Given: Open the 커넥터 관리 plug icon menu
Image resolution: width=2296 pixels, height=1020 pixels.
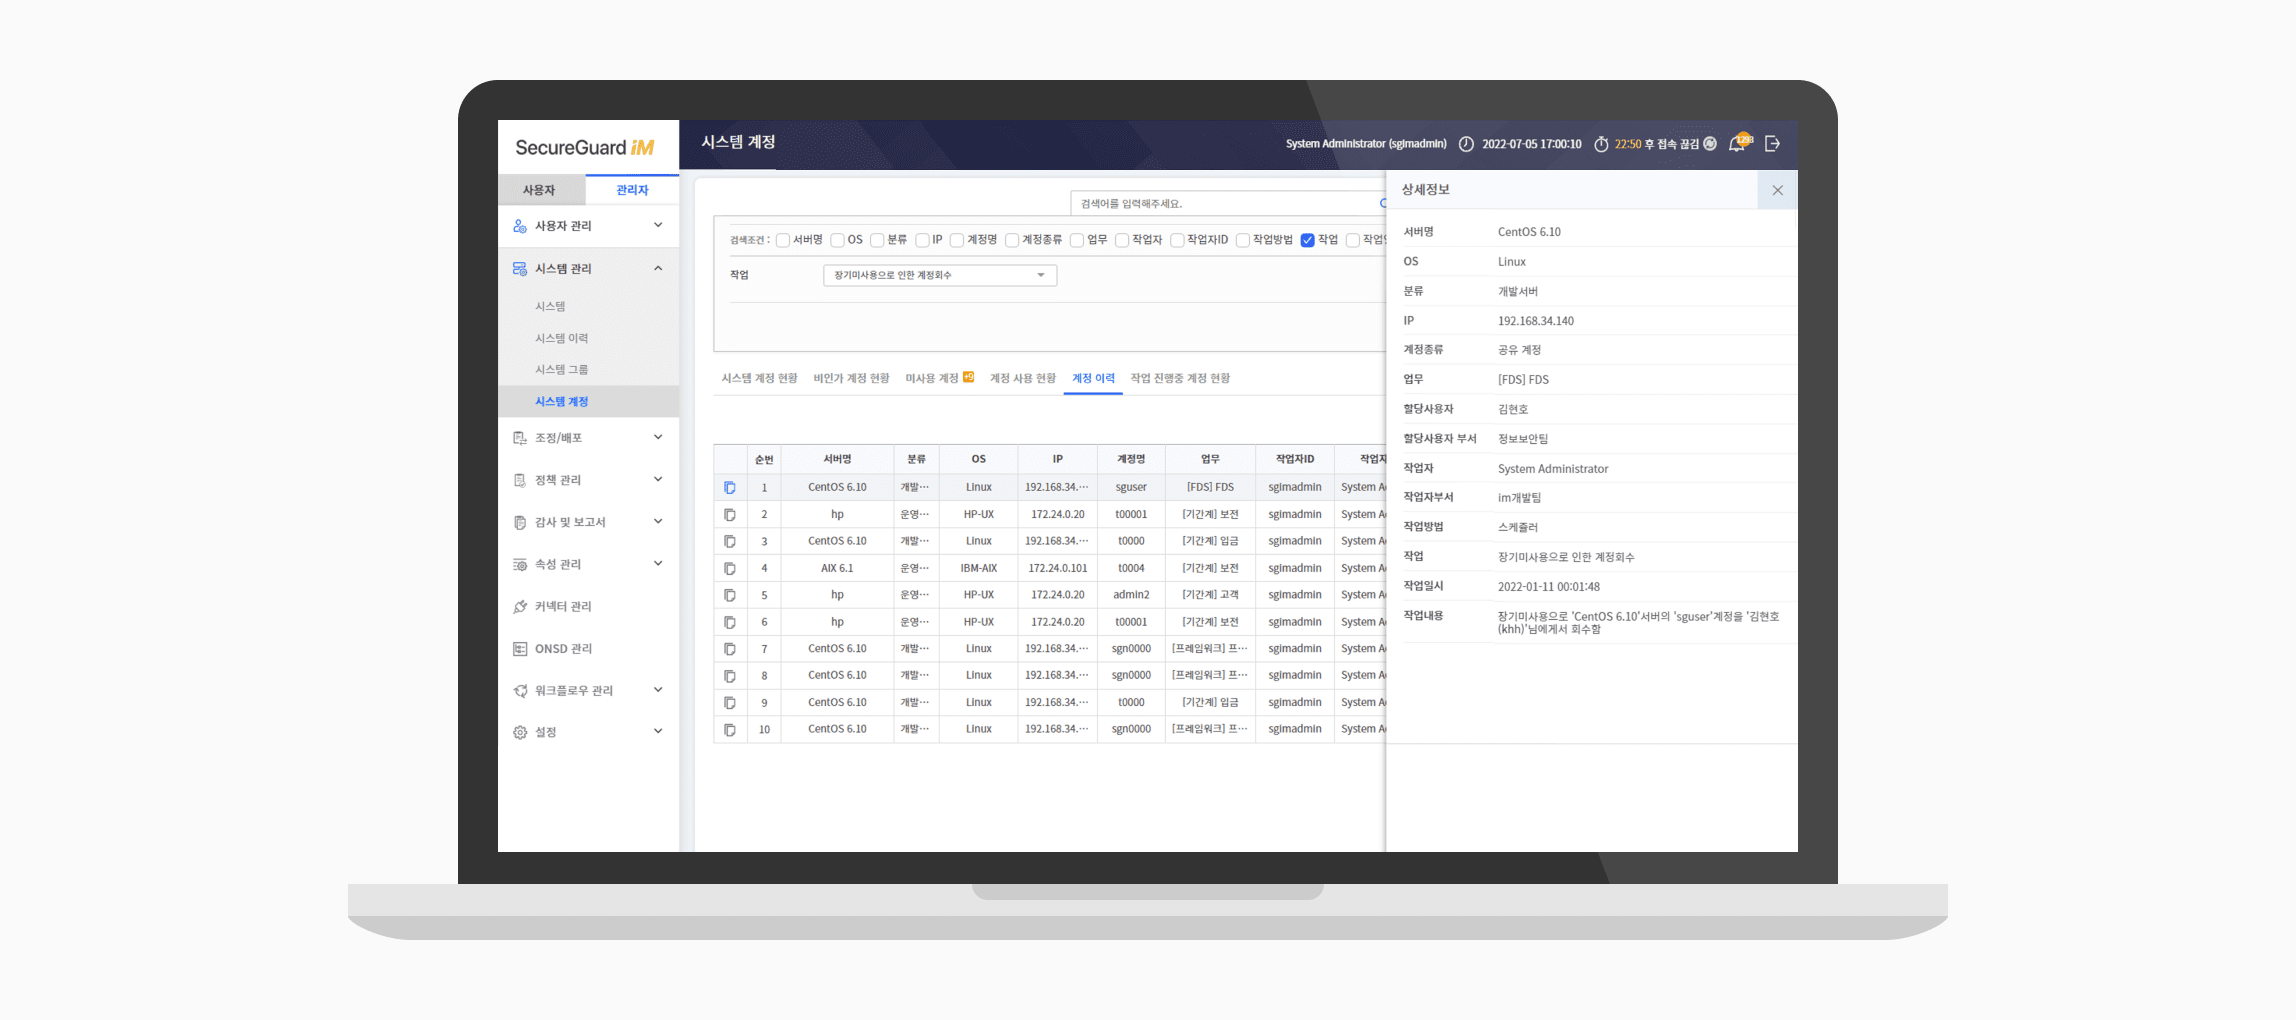Looking at the screenshot, I should [x=520, y=607].
